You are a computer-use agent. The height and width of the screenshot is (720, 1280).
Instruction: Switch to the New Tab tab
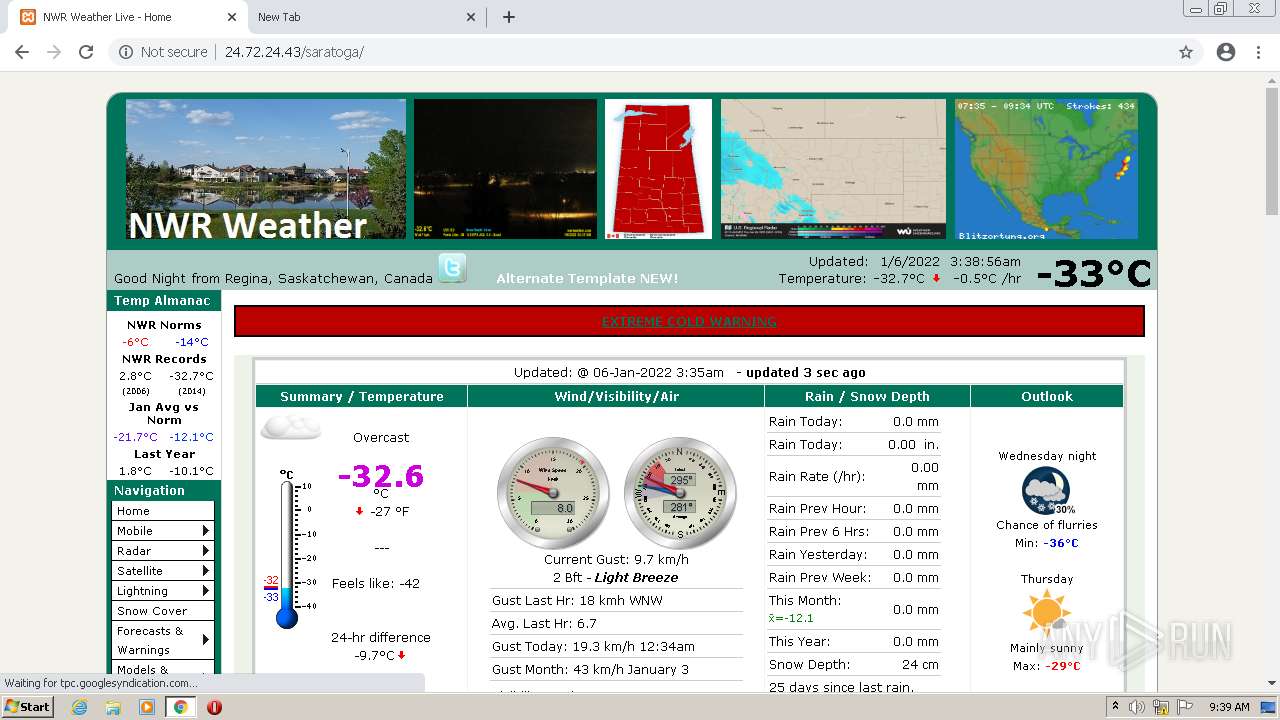coord(365,17)
